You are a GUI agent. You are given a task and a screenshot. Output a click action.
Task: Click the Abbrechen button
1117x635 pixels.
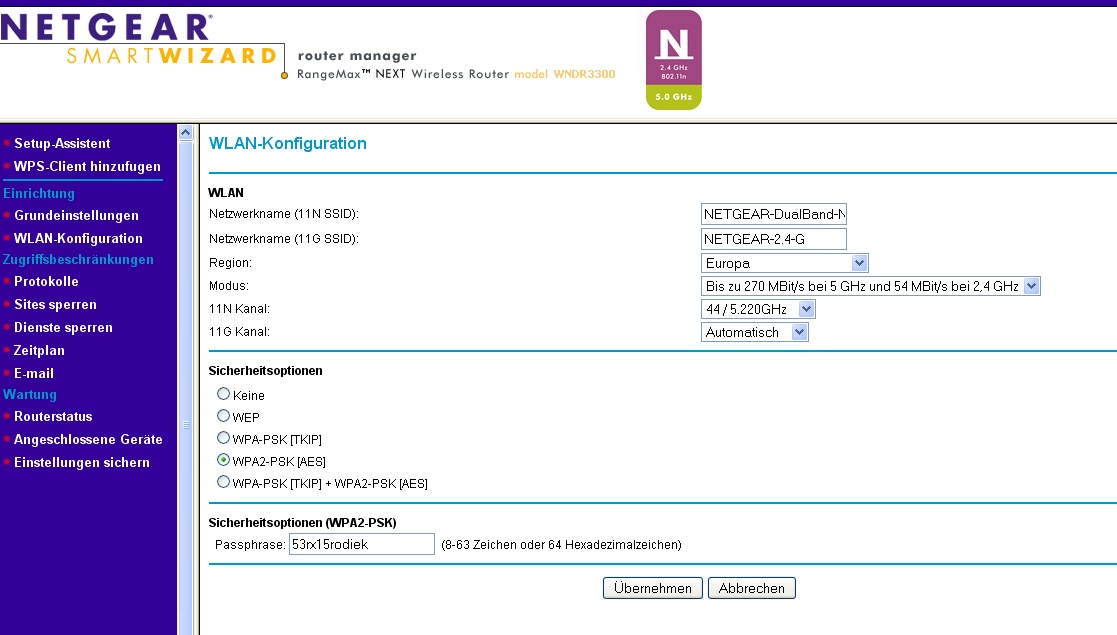click(751, 588)
